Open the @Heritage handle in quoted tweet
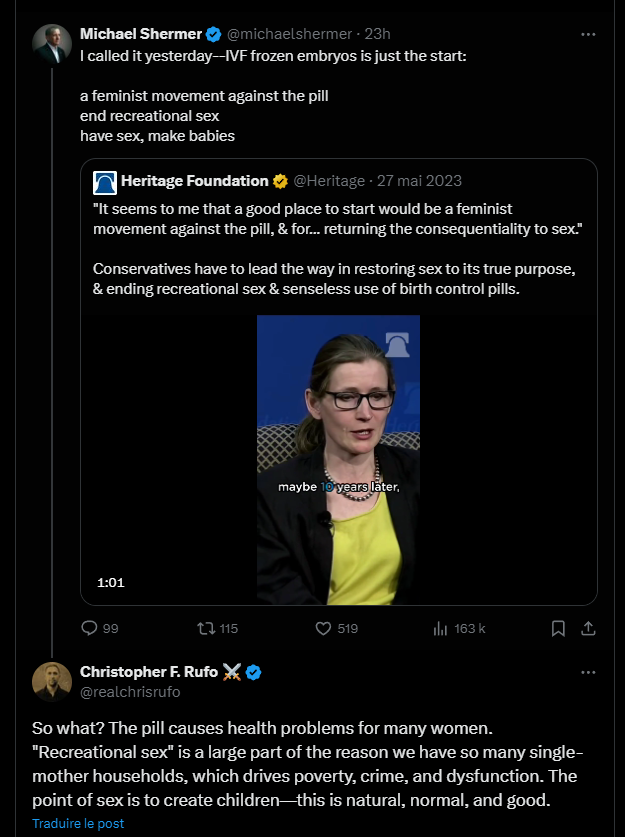The height and width of the screenshot is (837, 625). (329, 181)
